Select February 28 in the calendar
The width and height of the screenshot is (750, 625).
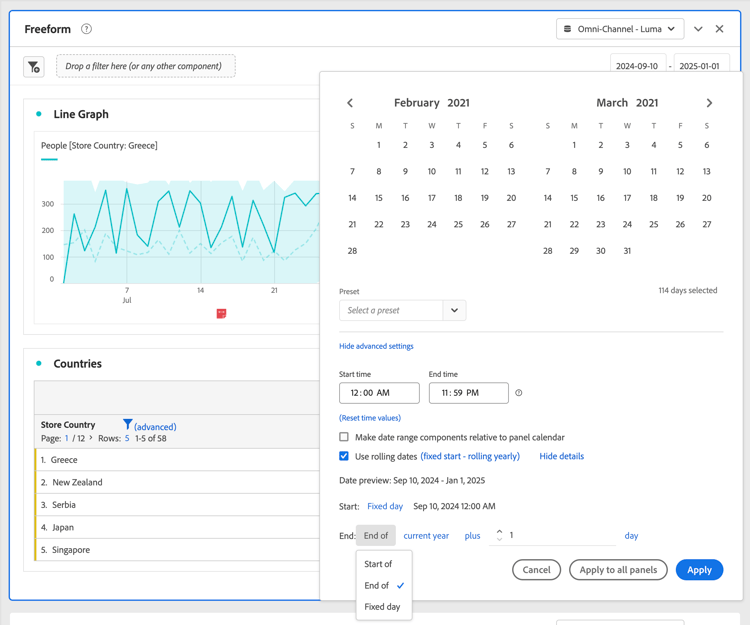click(352, 251)
